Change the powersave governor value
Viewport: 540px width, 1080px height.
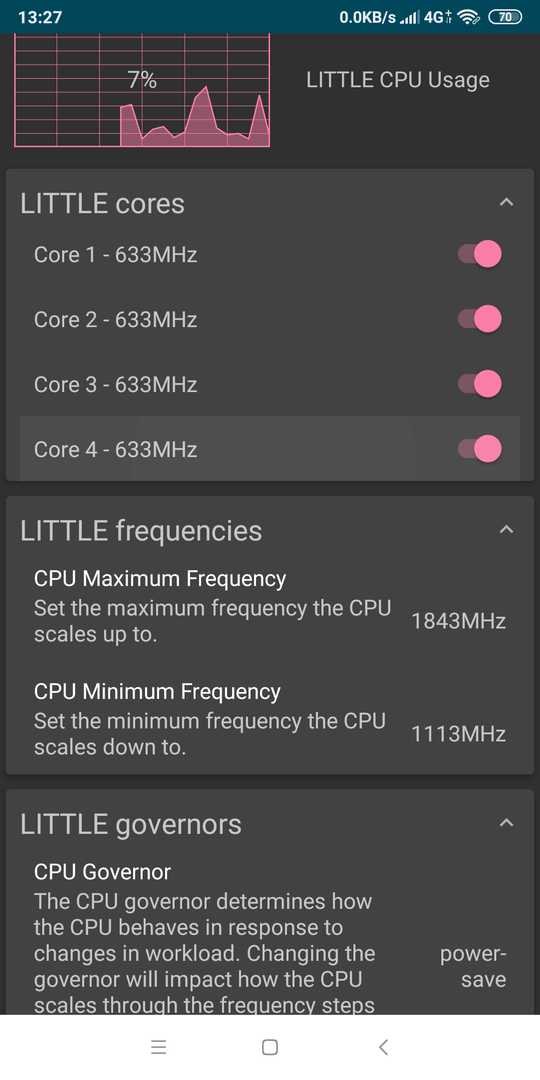tap(472, 967)
